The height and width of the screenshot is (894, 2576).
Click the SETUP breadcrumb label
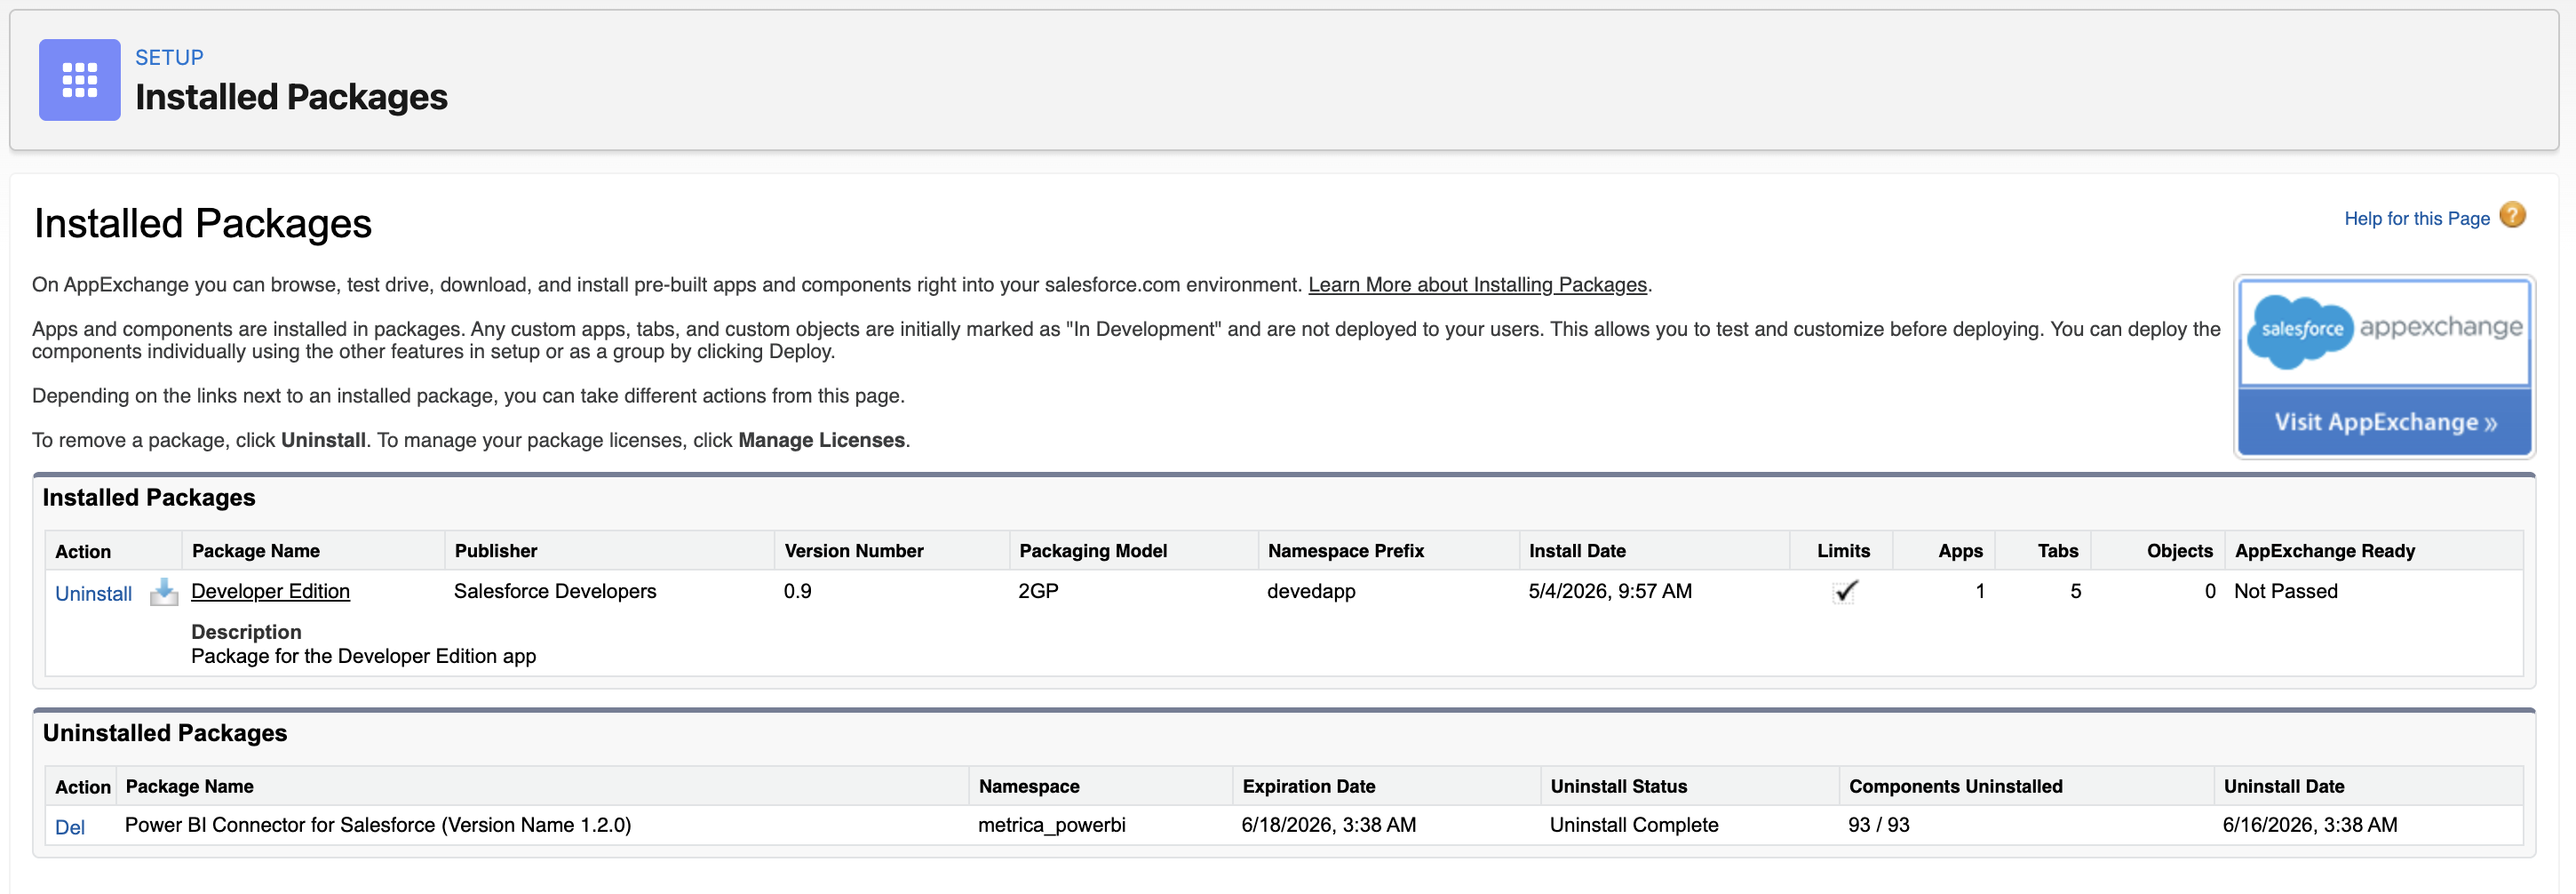click(169, 58)
